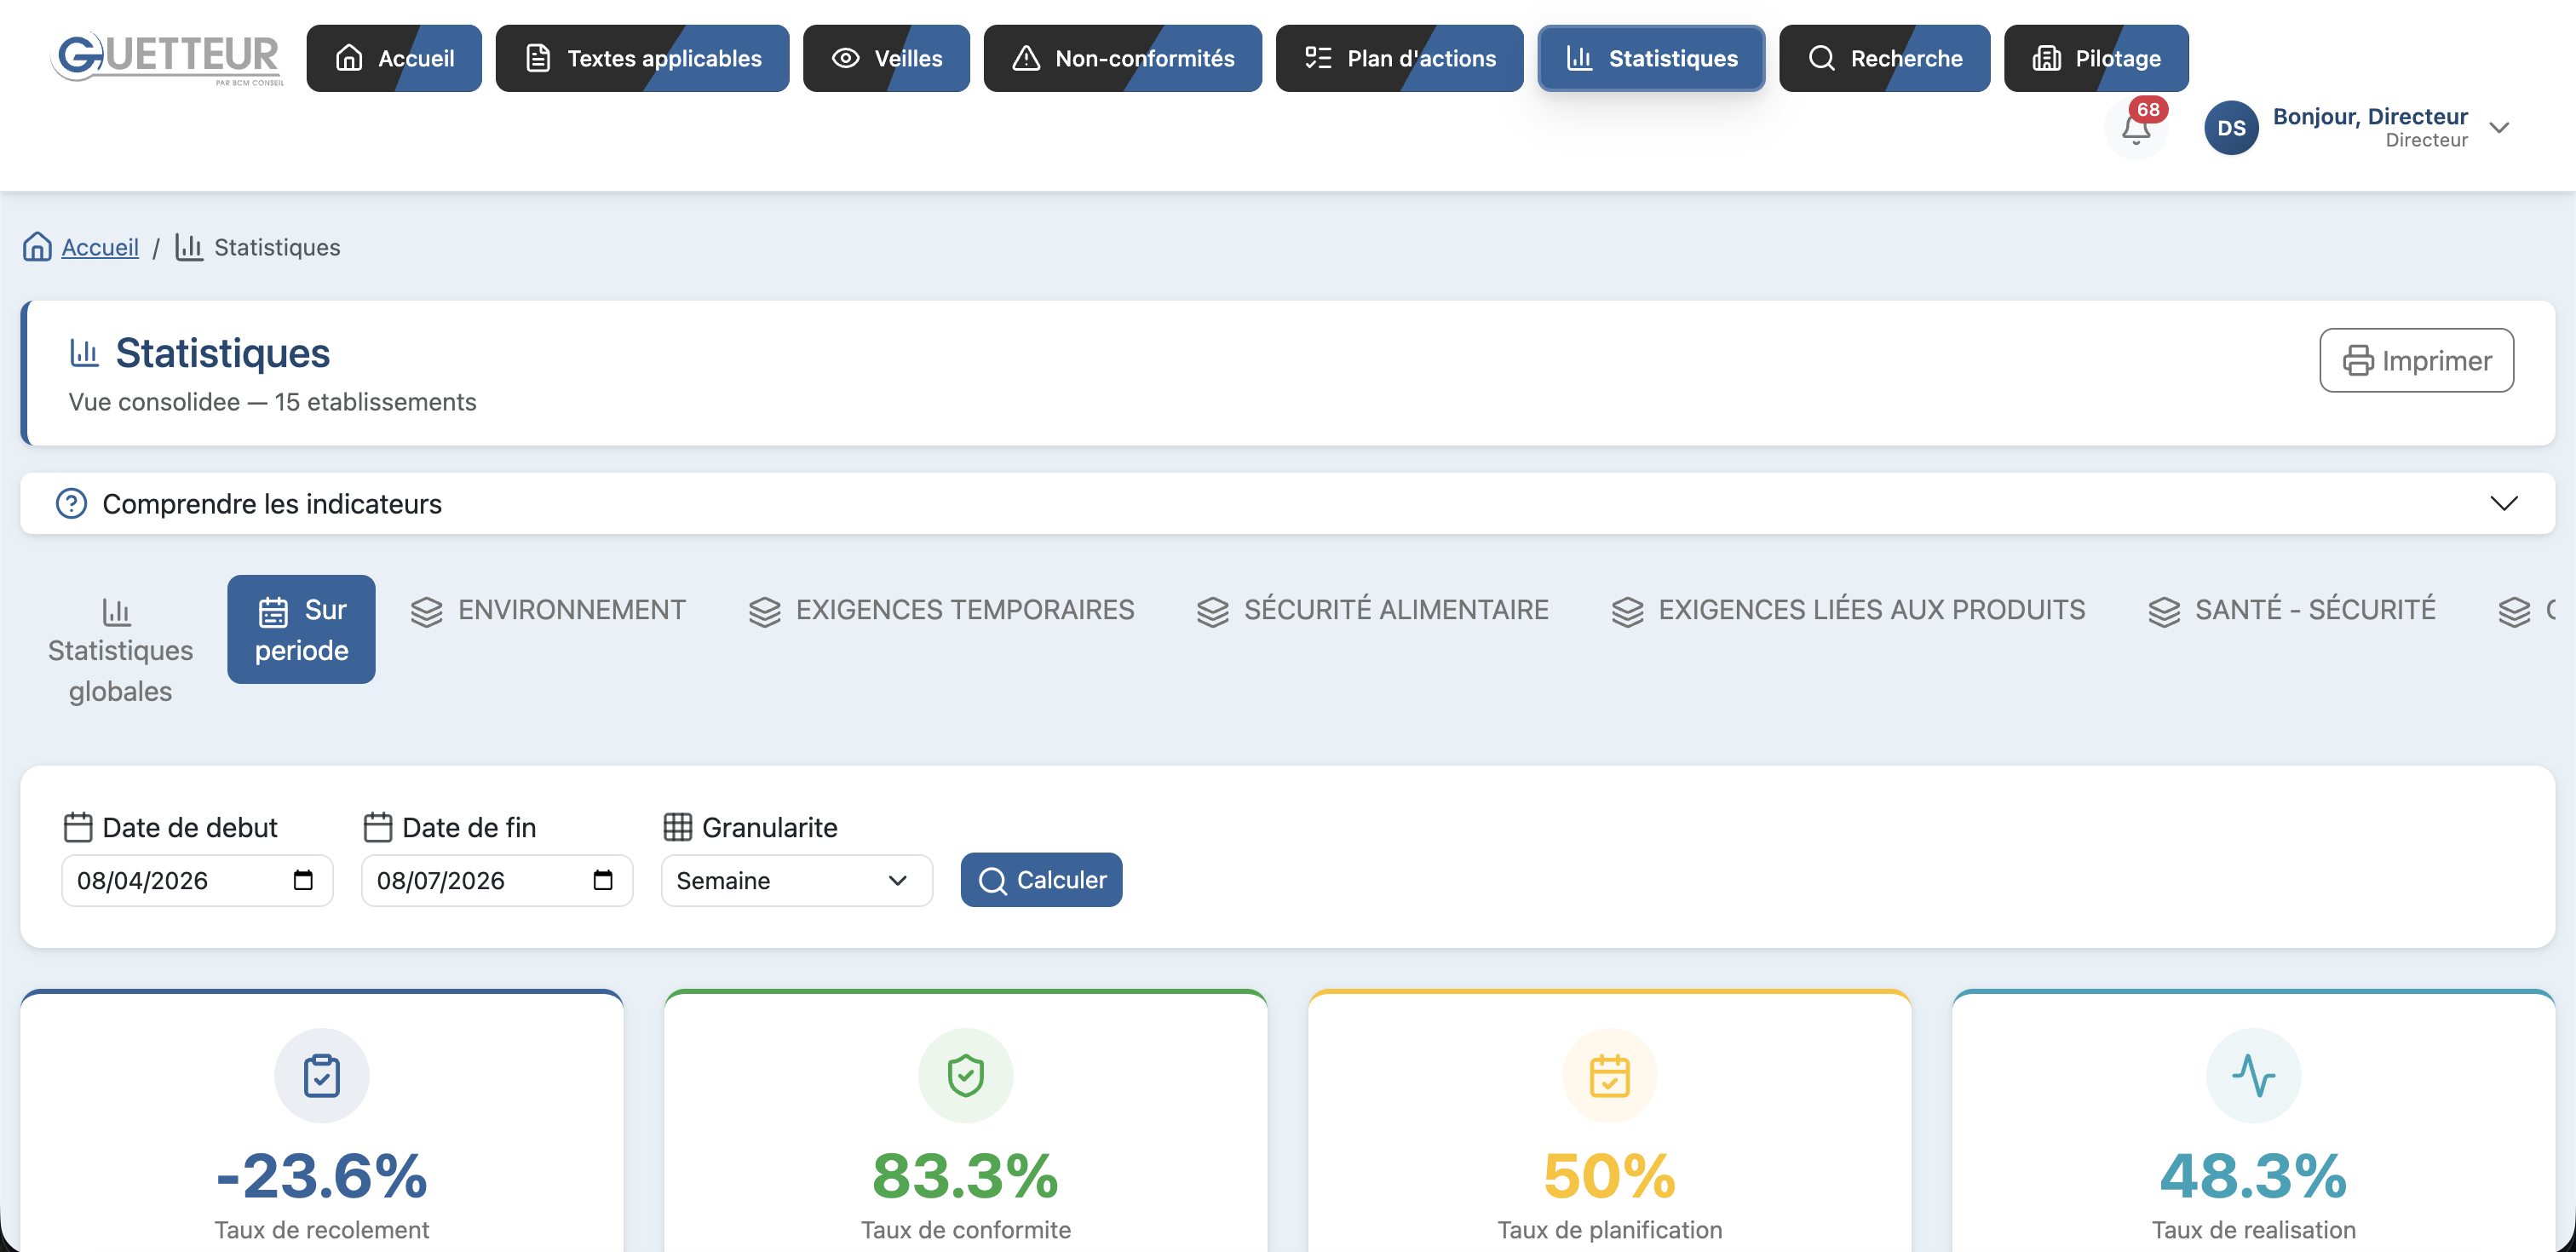Click Vue consolidee 15 etablissements subtitle
The height and width of the screenshot is (1252, 2576).
point(272,402)
